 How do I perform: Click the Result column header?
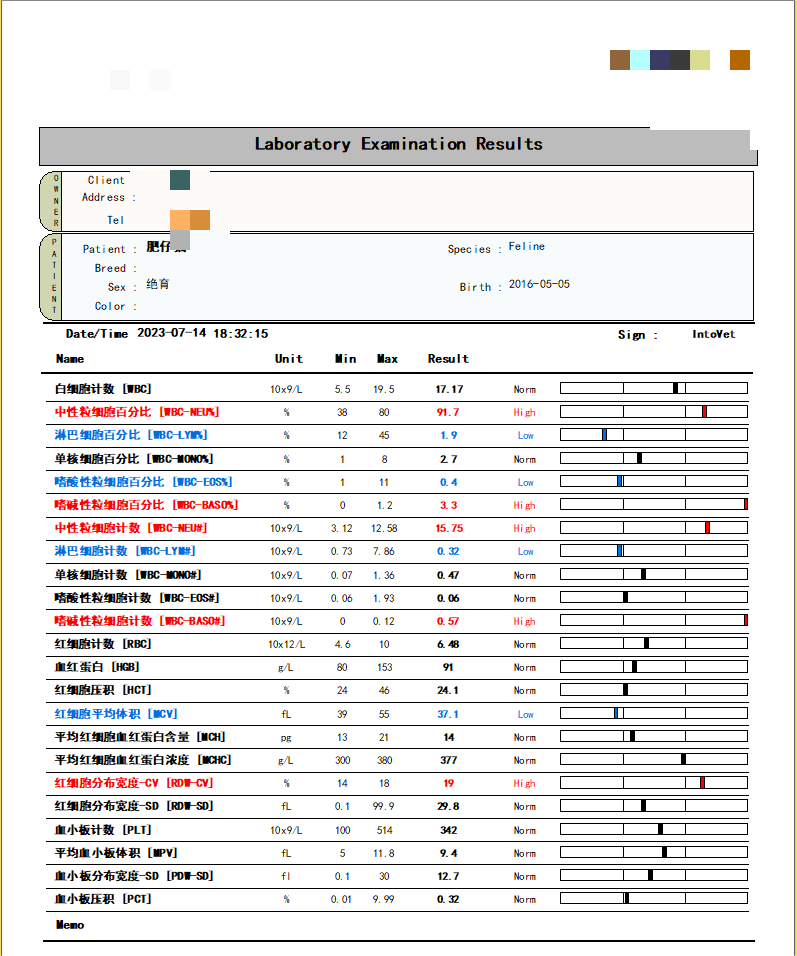tap(448, 359)
